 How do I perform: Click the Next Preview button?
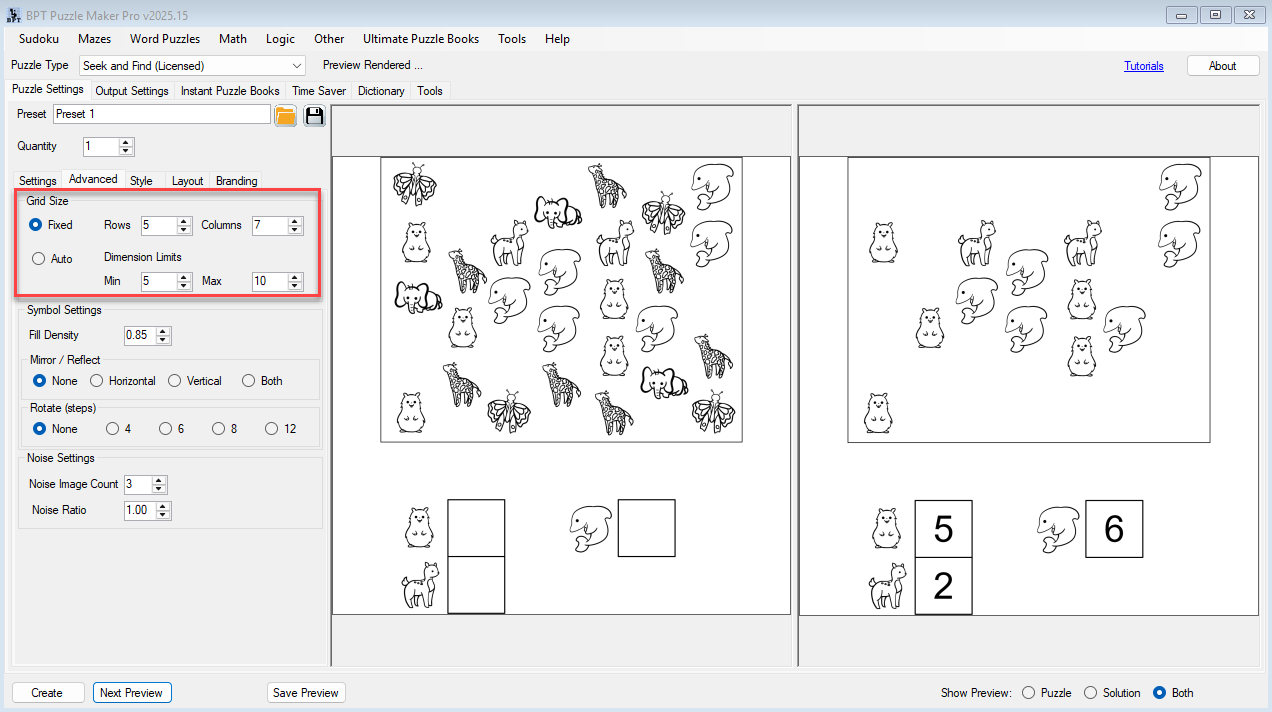click(131, 693)
